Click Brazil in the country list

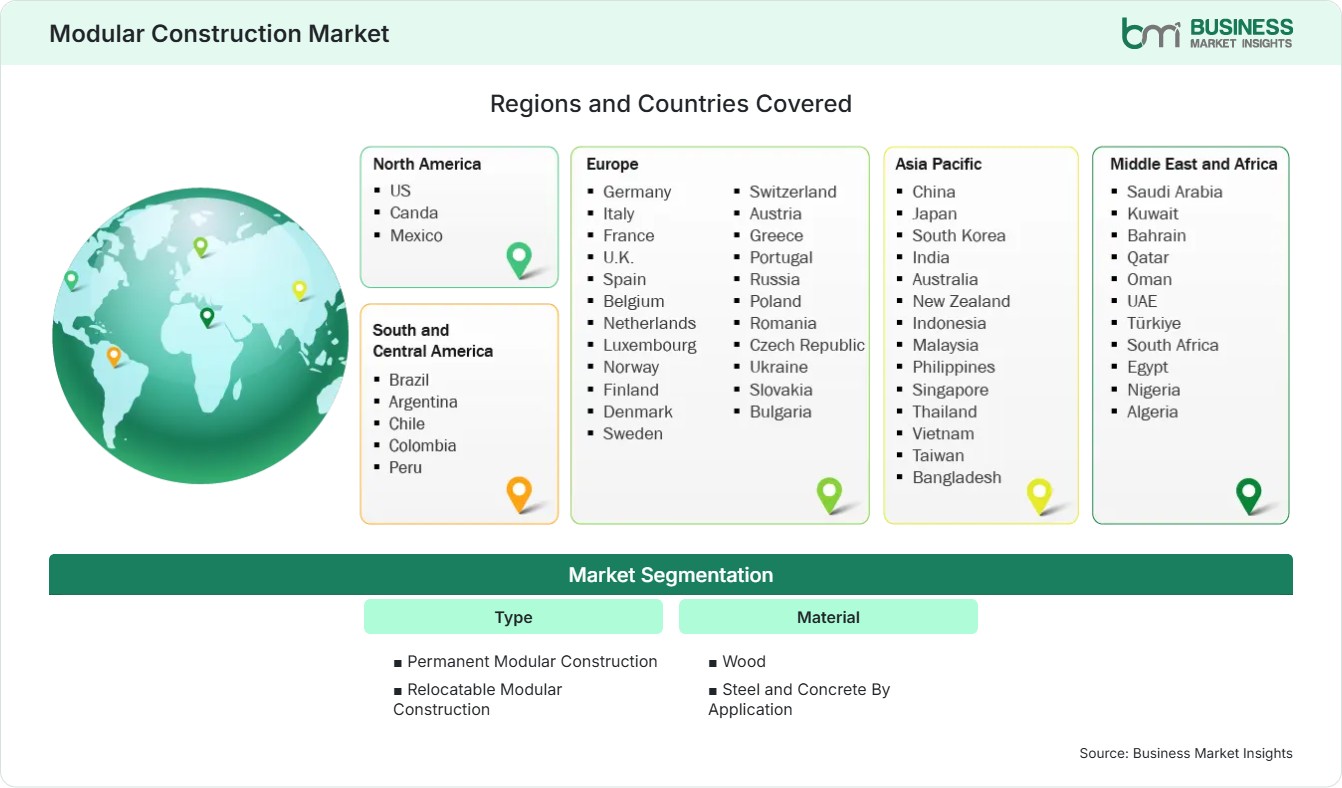coord(409,379)
